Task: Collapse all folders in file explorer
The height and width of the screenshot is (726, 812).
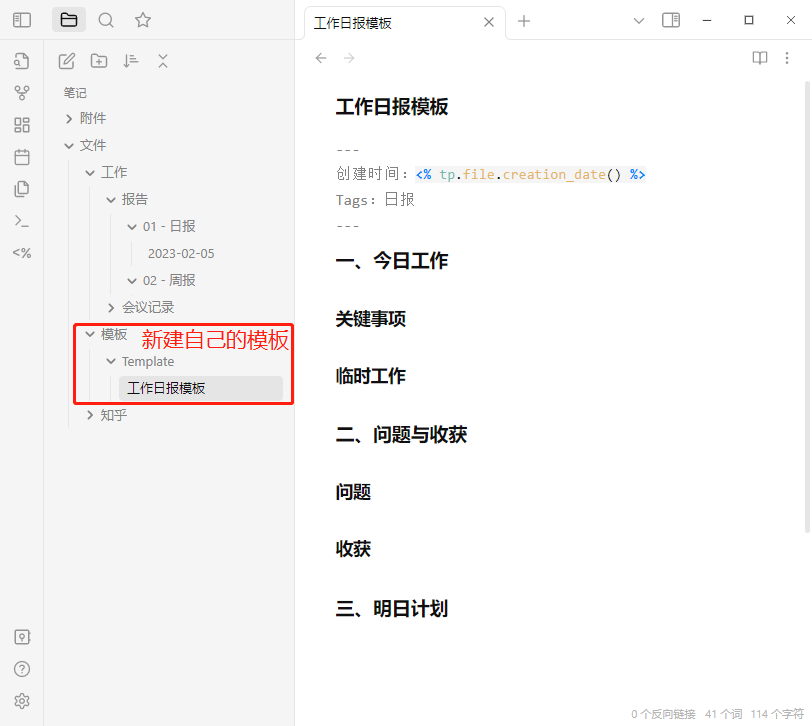Action: 163,61
